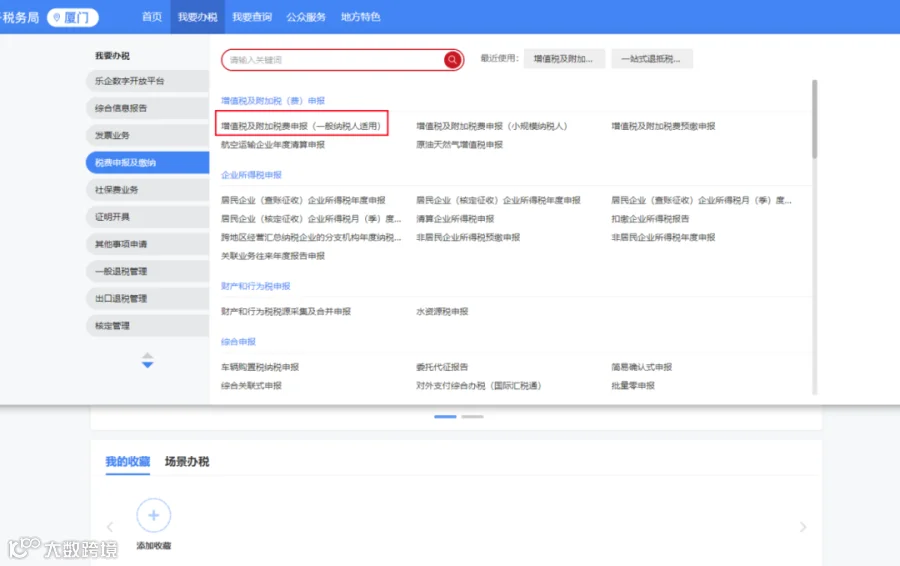
Task: Select 发票业务 in the sidebar
Action: pos(148,135)
